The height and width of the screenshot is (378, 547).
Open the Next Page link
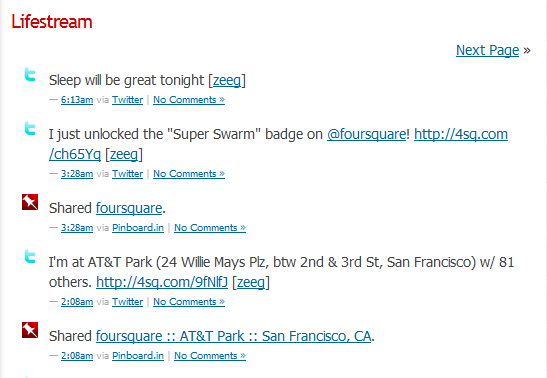(487, 50)
